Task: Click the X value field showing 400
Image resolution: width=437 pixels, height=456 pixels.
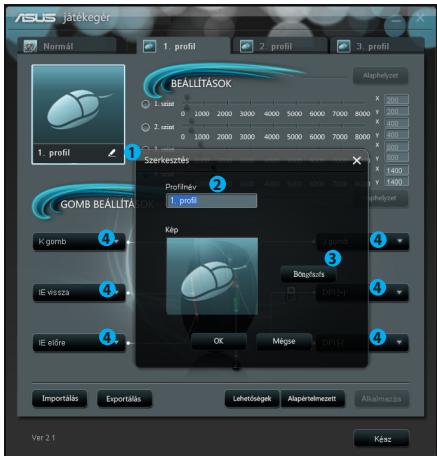Action: pos(396,123)
